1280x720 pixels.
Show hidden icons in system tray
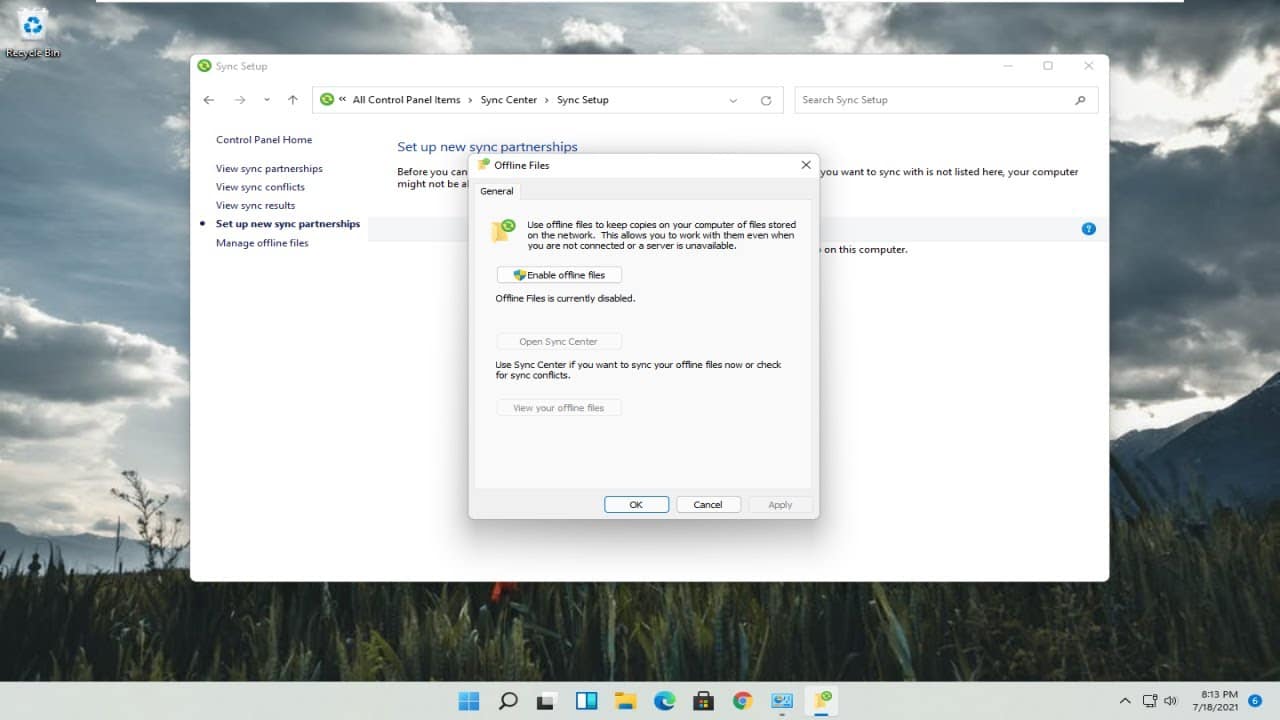[1125, 701]
